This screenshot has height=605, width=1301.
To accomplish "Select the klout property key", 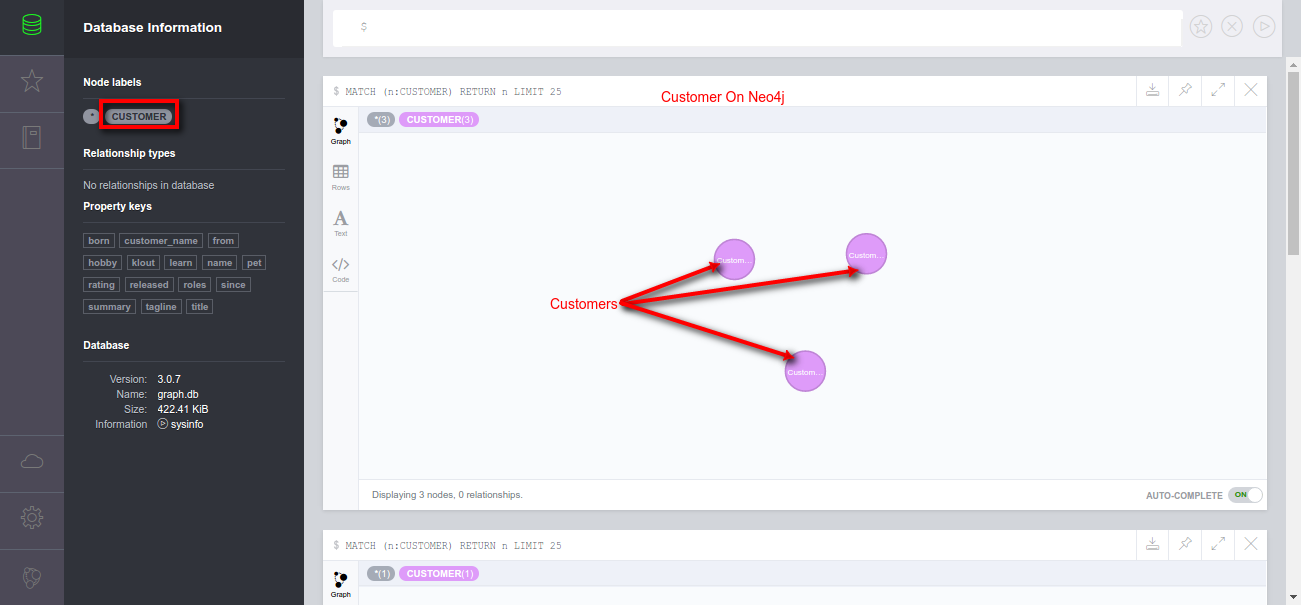I will pos(143,263).
